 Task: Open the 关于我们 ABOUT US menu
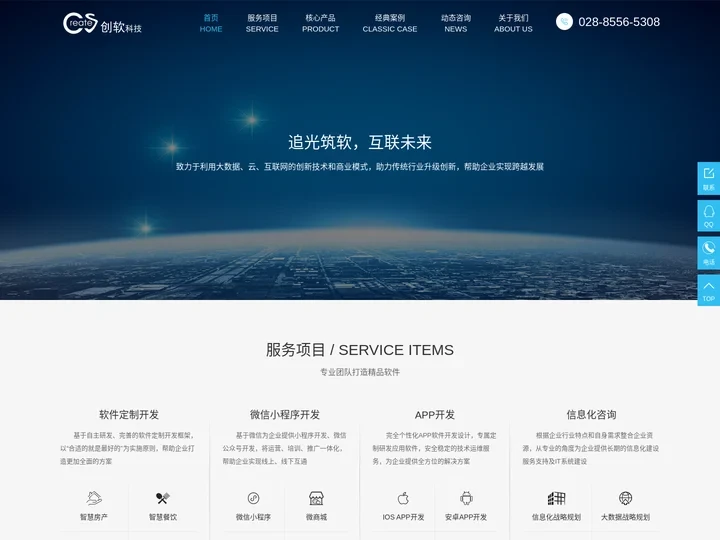(513, 23)
